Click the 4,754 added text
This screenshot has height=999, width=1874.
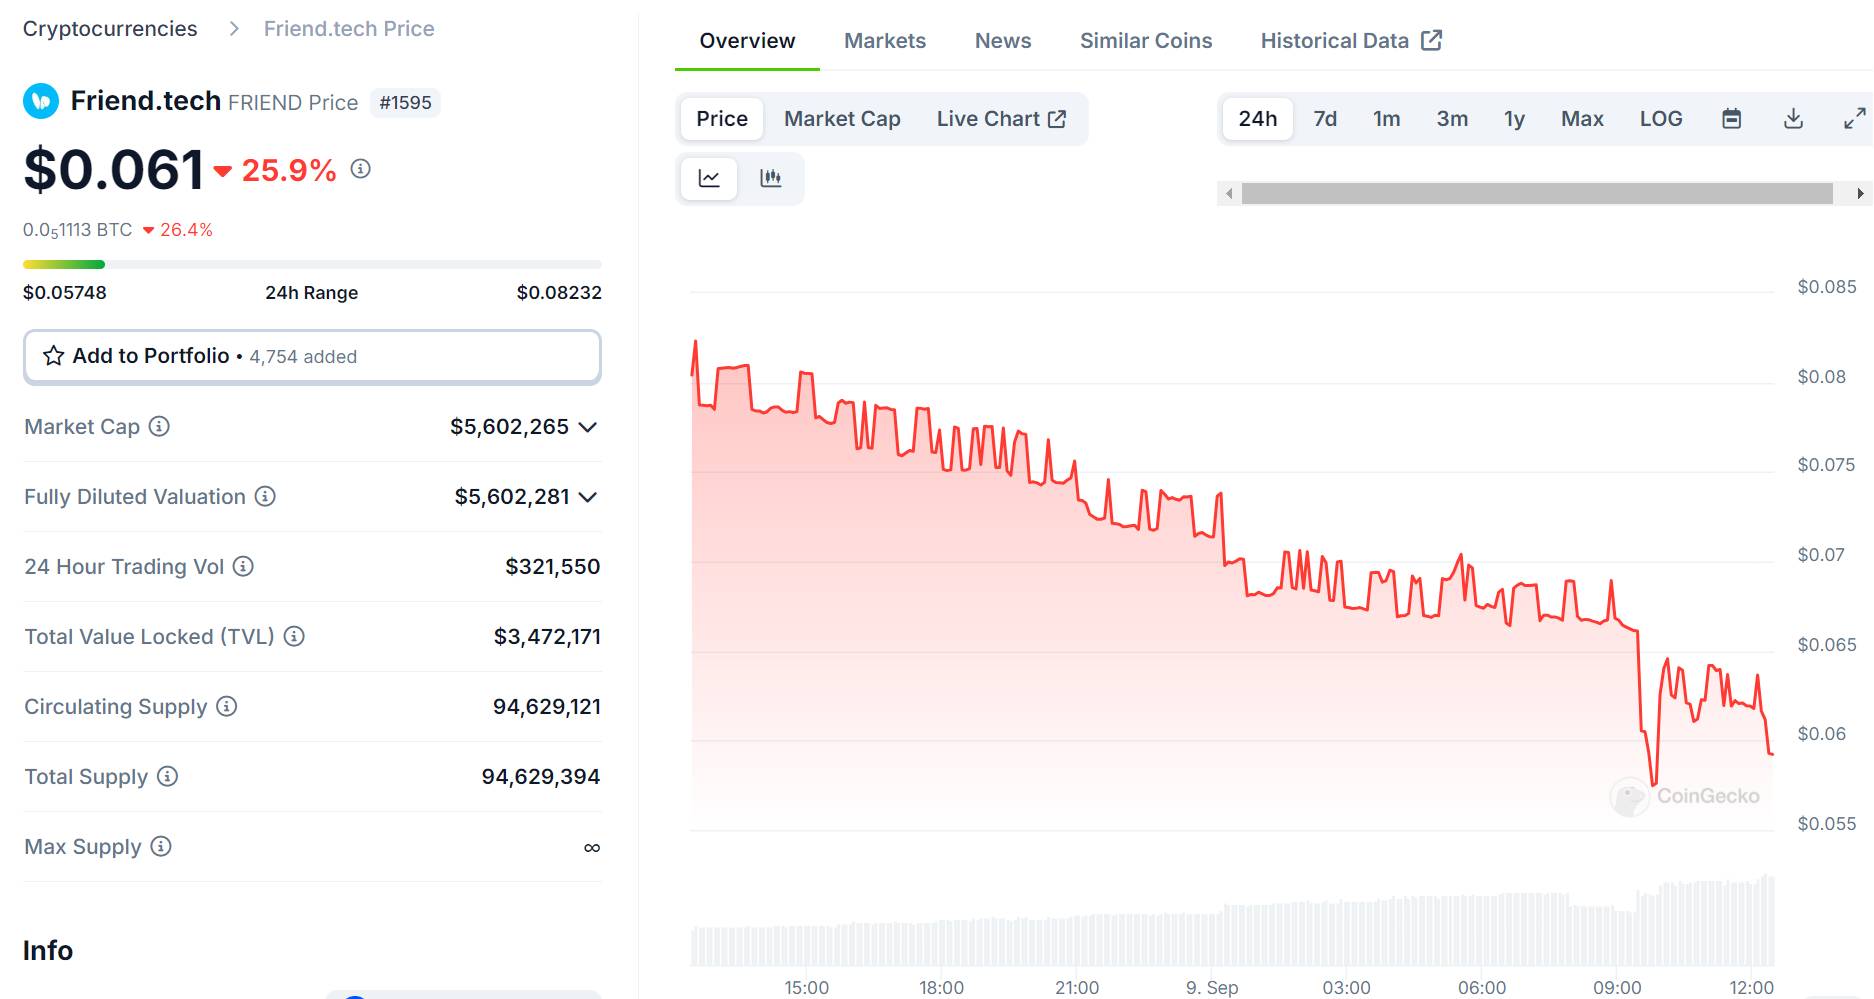303,357
